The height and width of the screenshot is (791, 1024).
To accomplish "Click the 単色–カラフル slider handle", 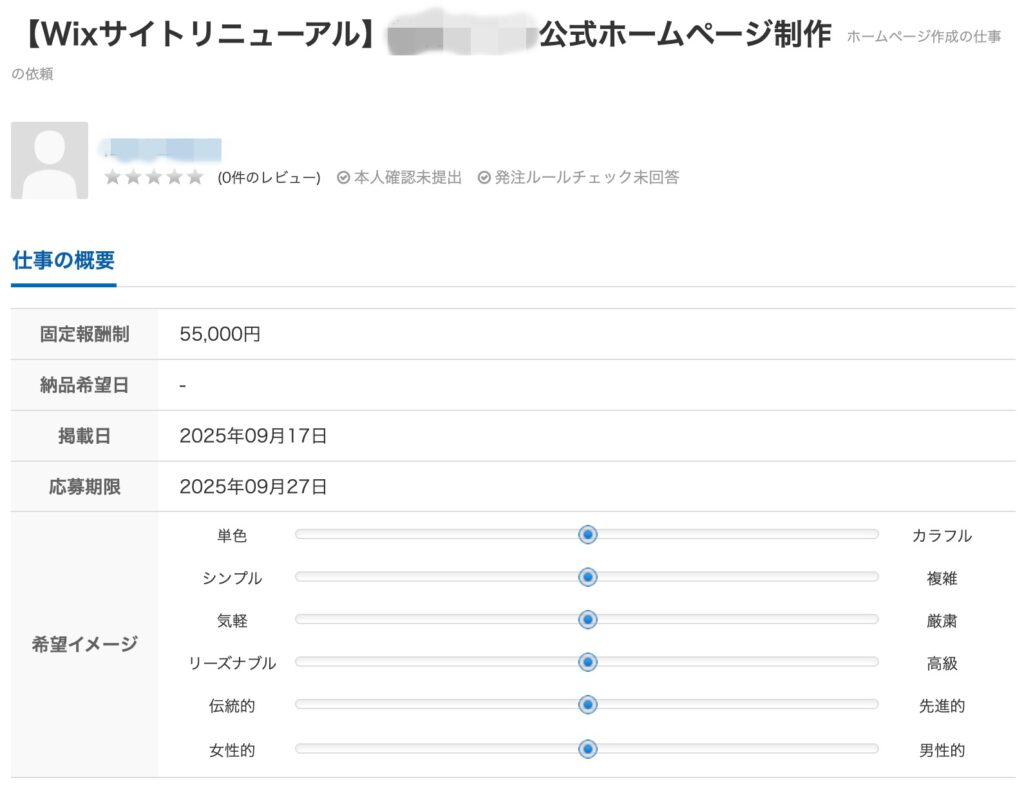I will [x=588, y=535].
